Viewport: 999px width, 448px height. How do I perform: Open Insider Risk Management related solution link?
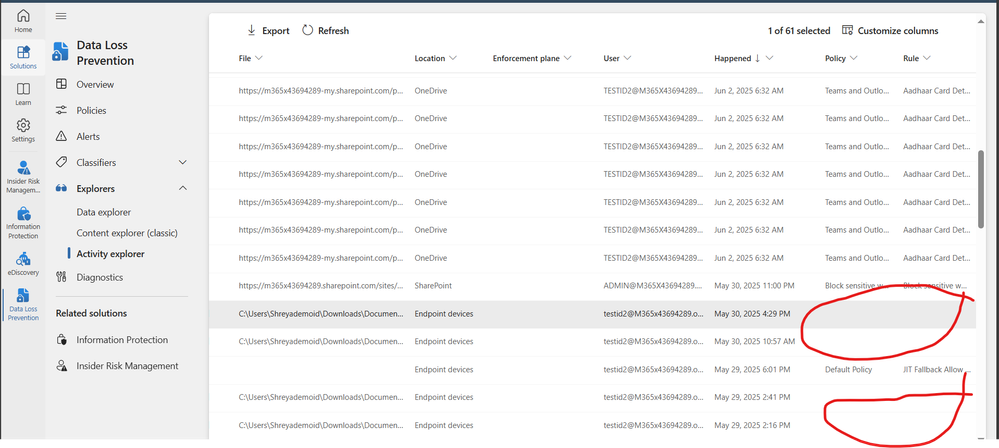point(127,366)
